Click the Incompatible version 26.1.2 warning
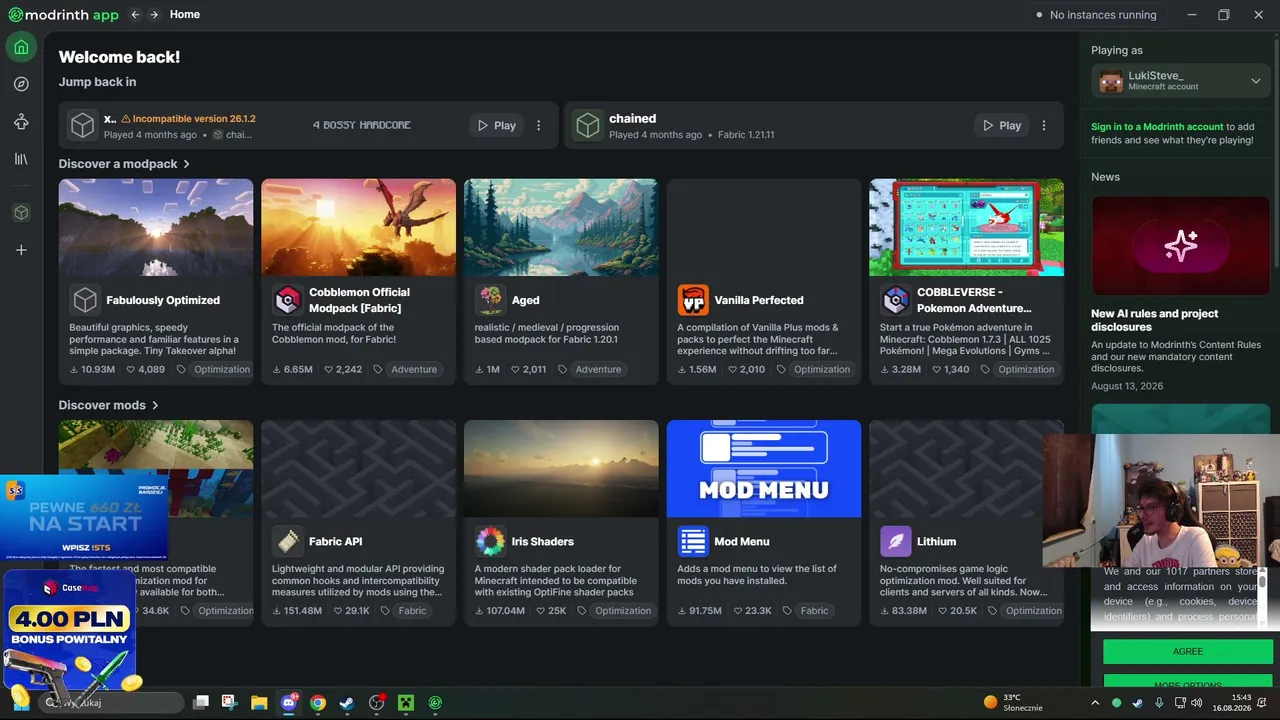The image size is (1280, 720). click(x=188, y=118)
